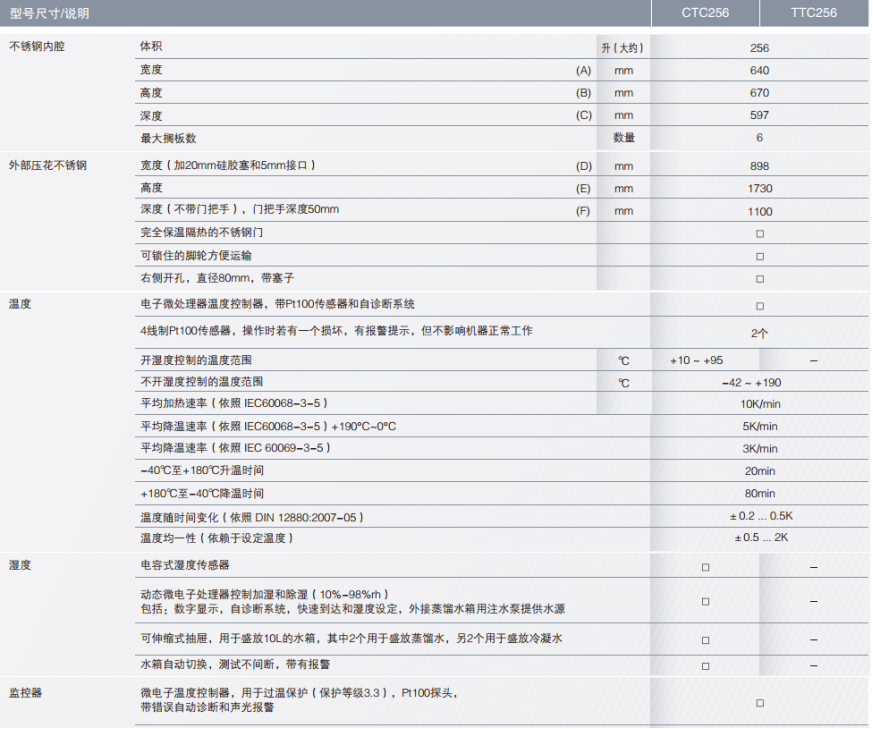Viewport: 873px width, 729px height.
Task: Tick the checkbox for 完全保温隔热的不锈钢门
Action: (760, 233)
